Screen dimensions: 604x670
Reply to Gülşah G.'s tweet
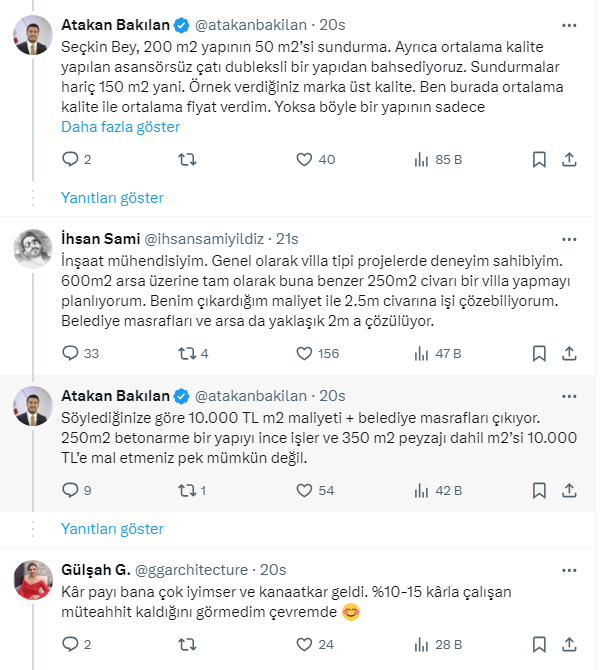click(x=70, y=643)
